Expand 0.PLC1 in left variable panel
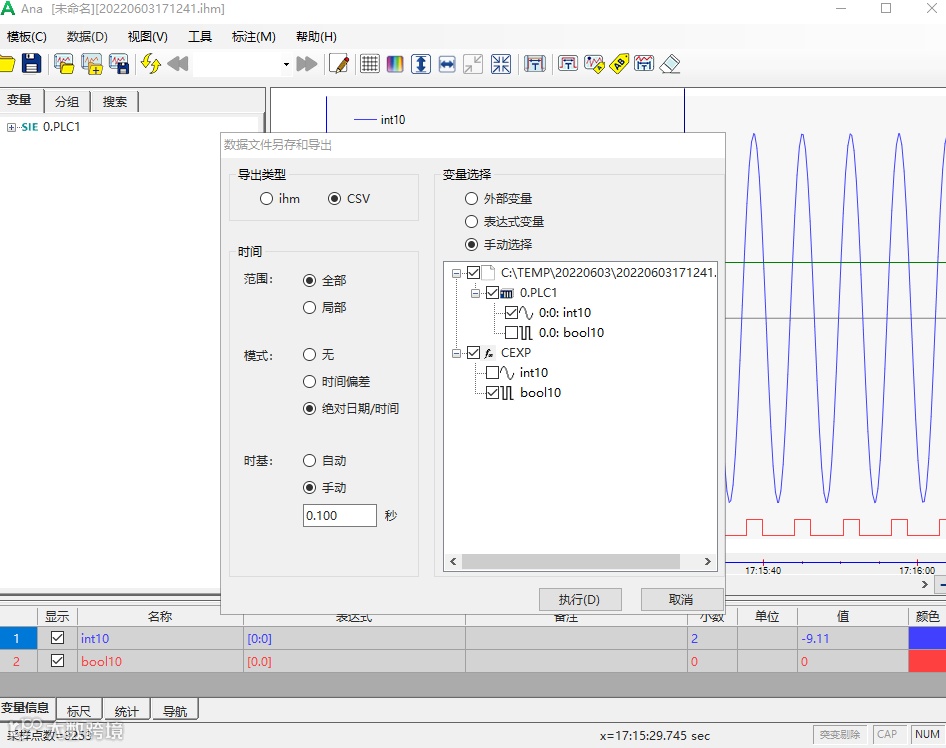 [11, 127]
